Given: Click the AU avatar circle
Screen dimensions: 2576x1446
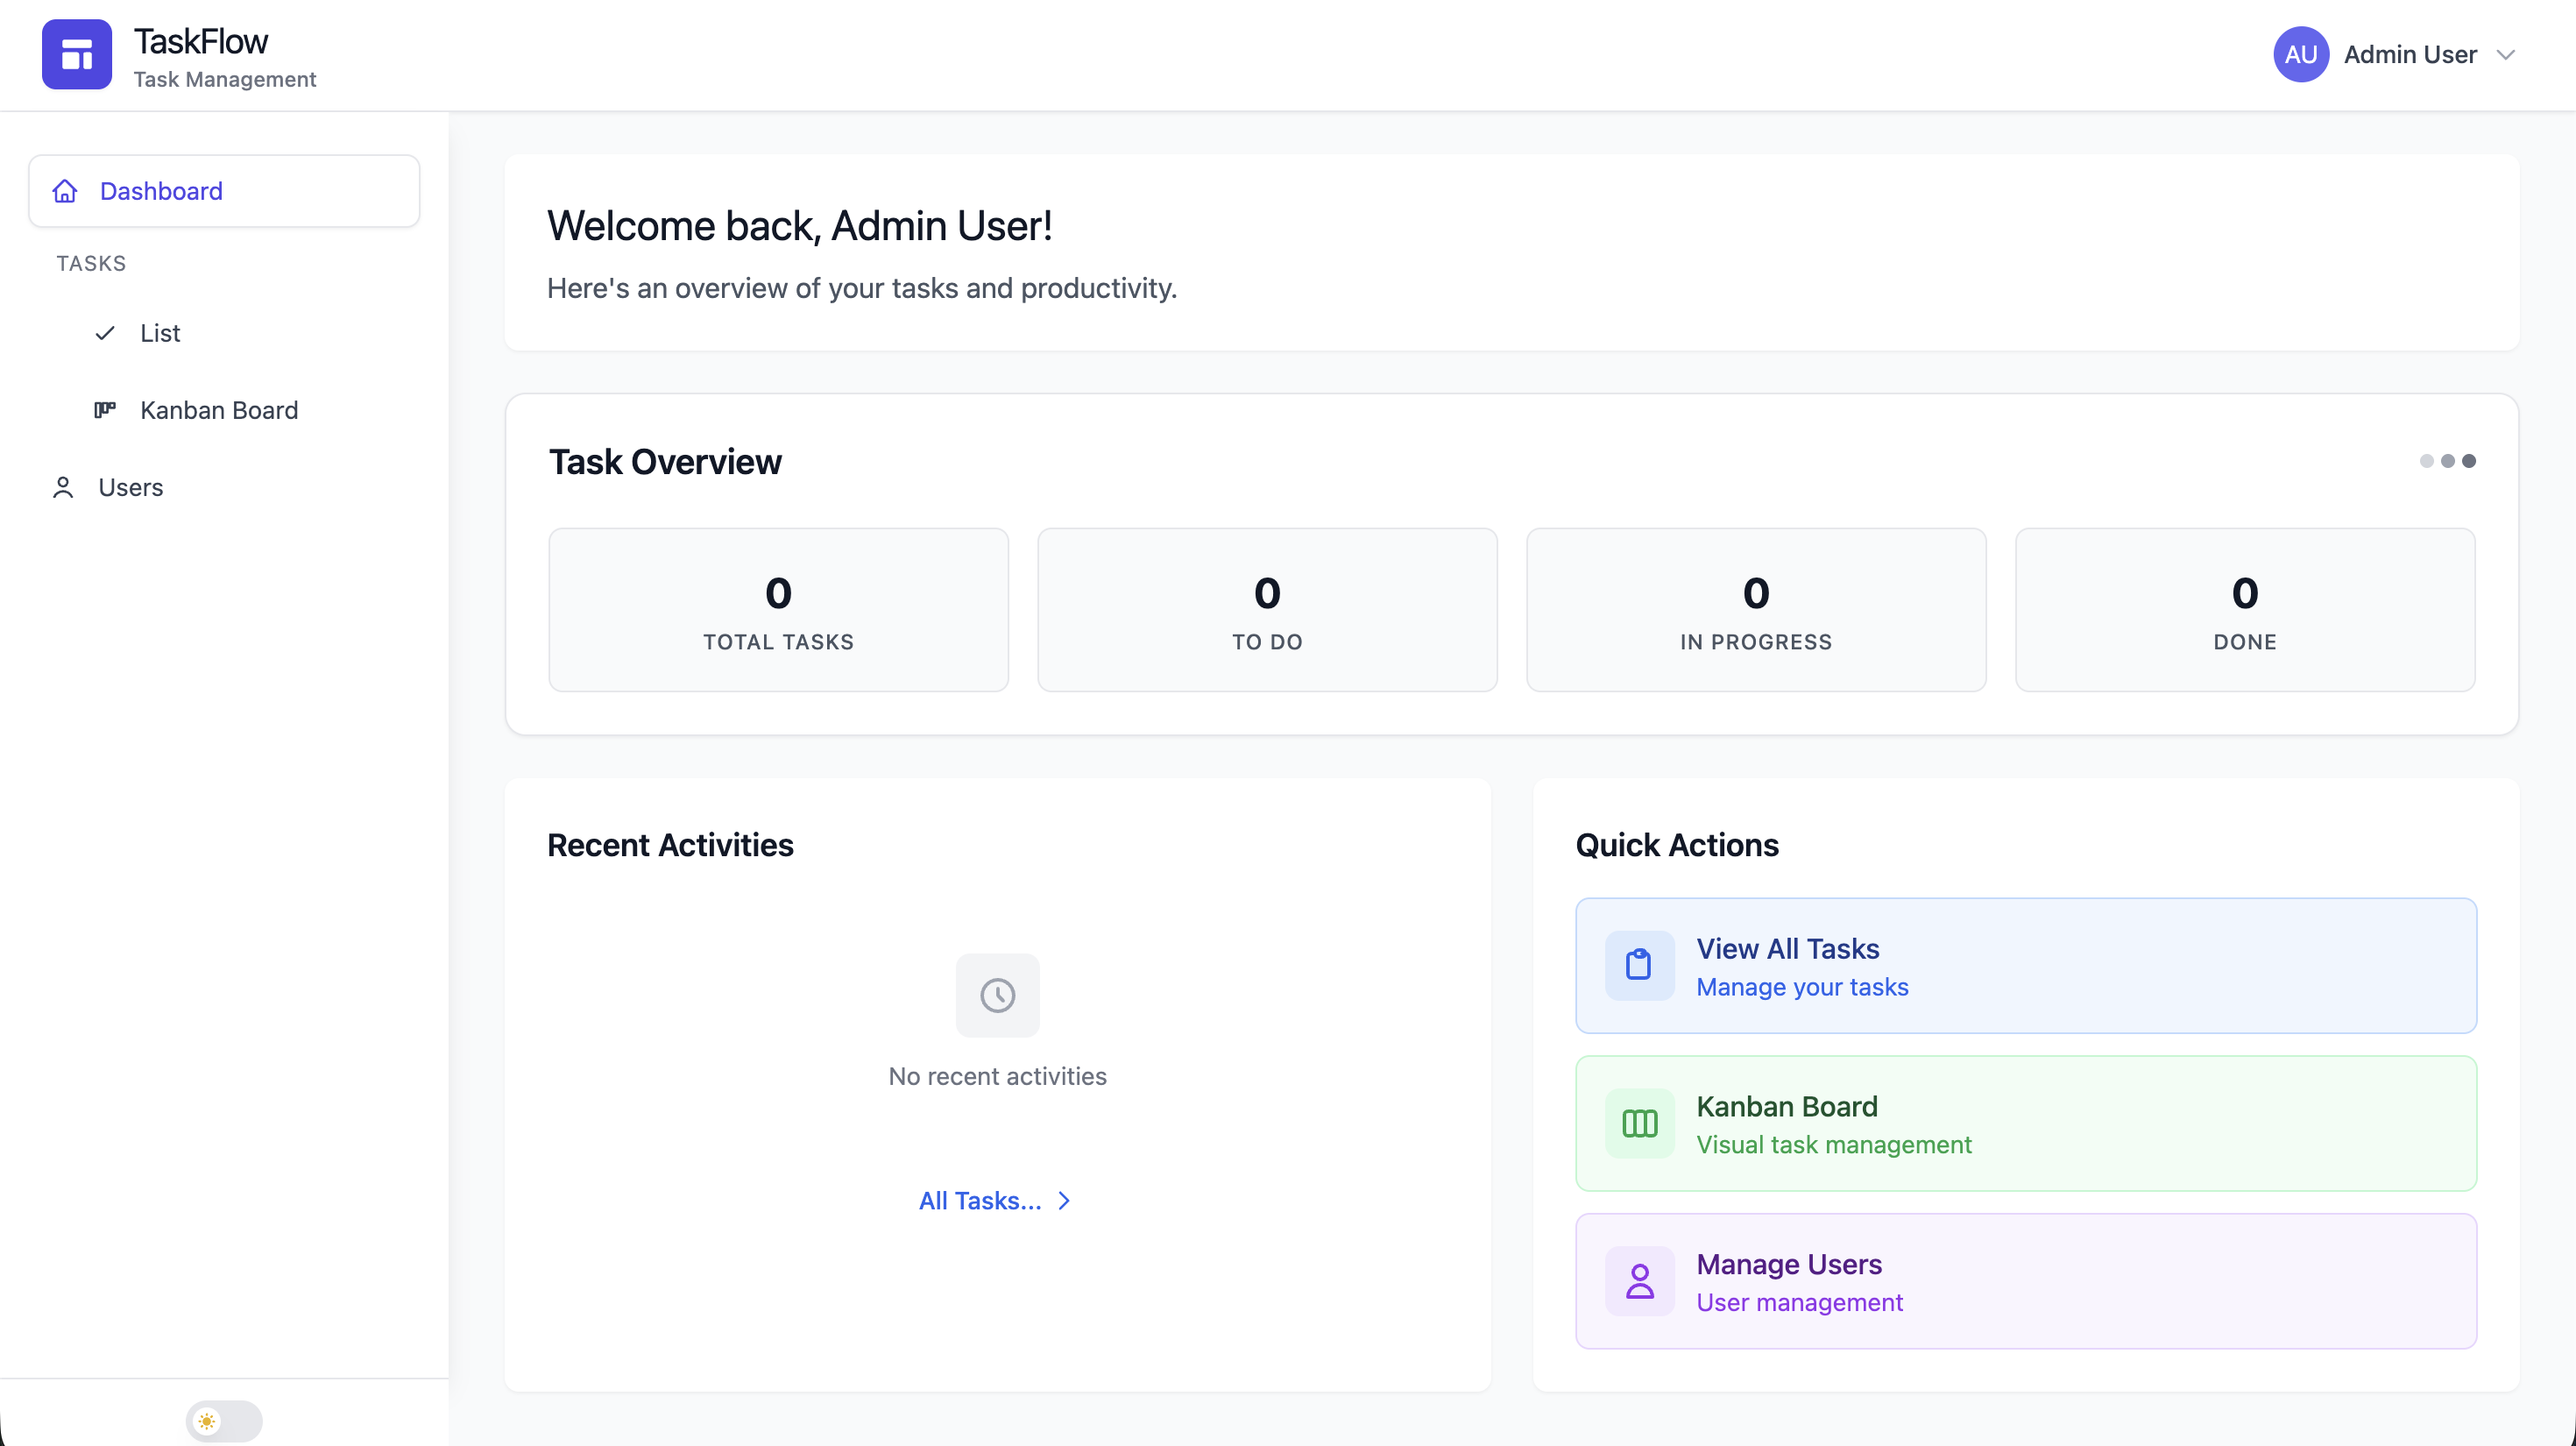Looking at the screenshot, I should tap(2301, 54).
